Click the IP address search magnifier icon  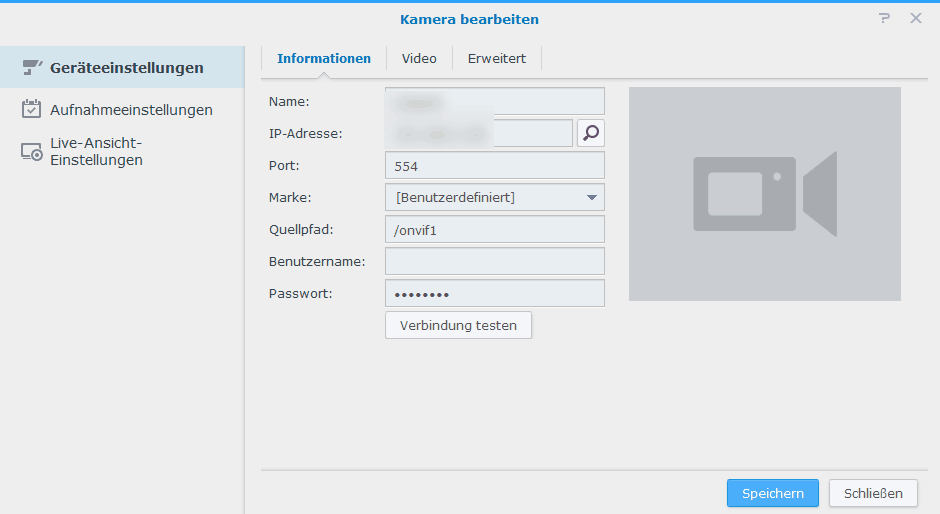click(591, 133)
